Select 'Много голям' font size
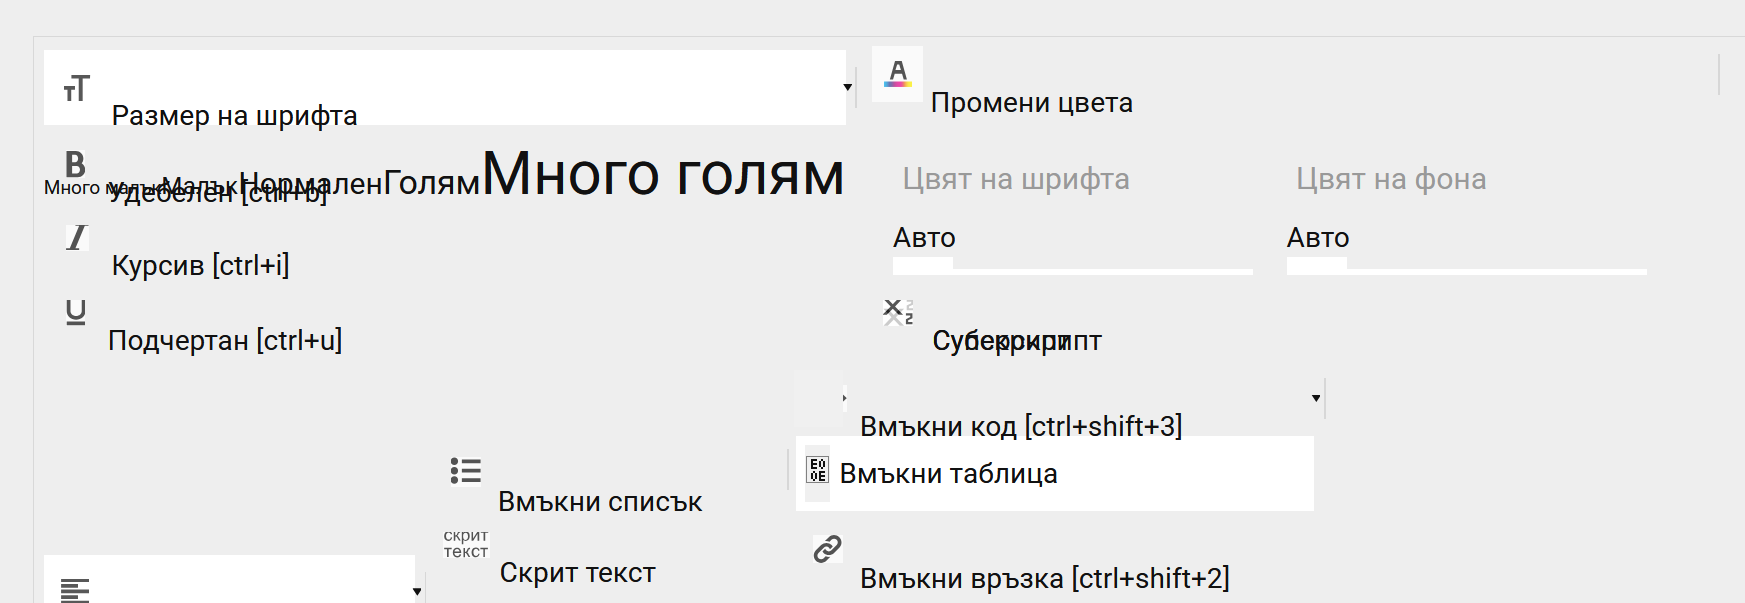The width and height of the screenshot is (1745, 603). click(x=663, y=174)
